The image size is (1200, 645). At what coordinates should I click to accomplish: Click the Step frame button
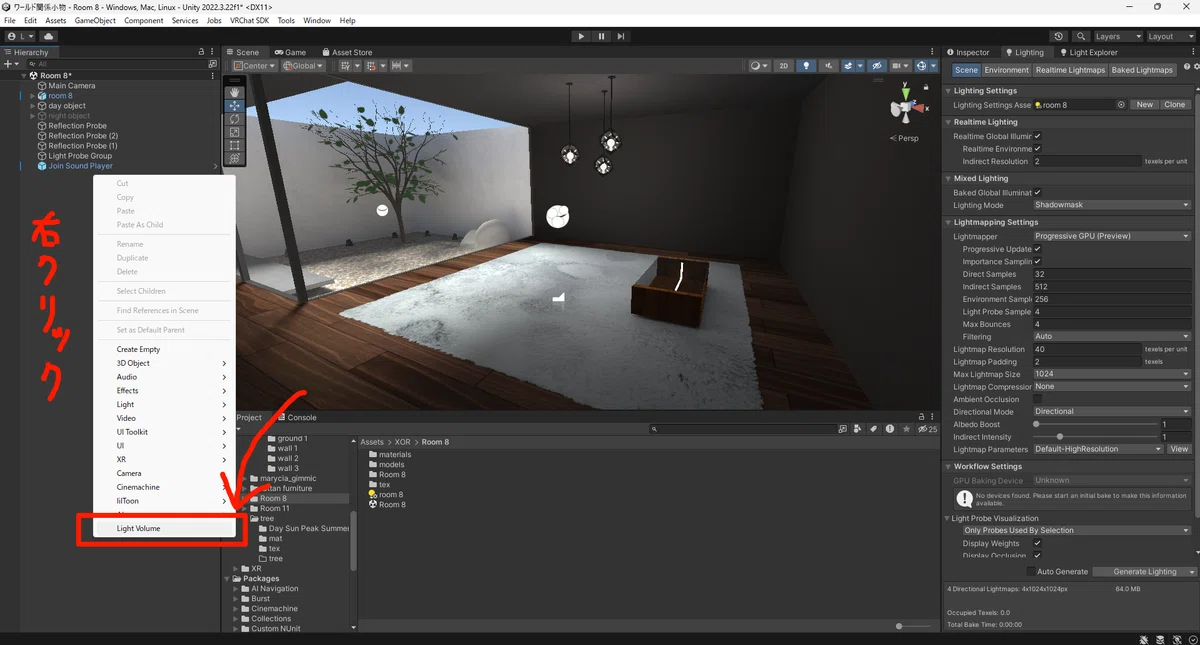click(x=621, y=36)
